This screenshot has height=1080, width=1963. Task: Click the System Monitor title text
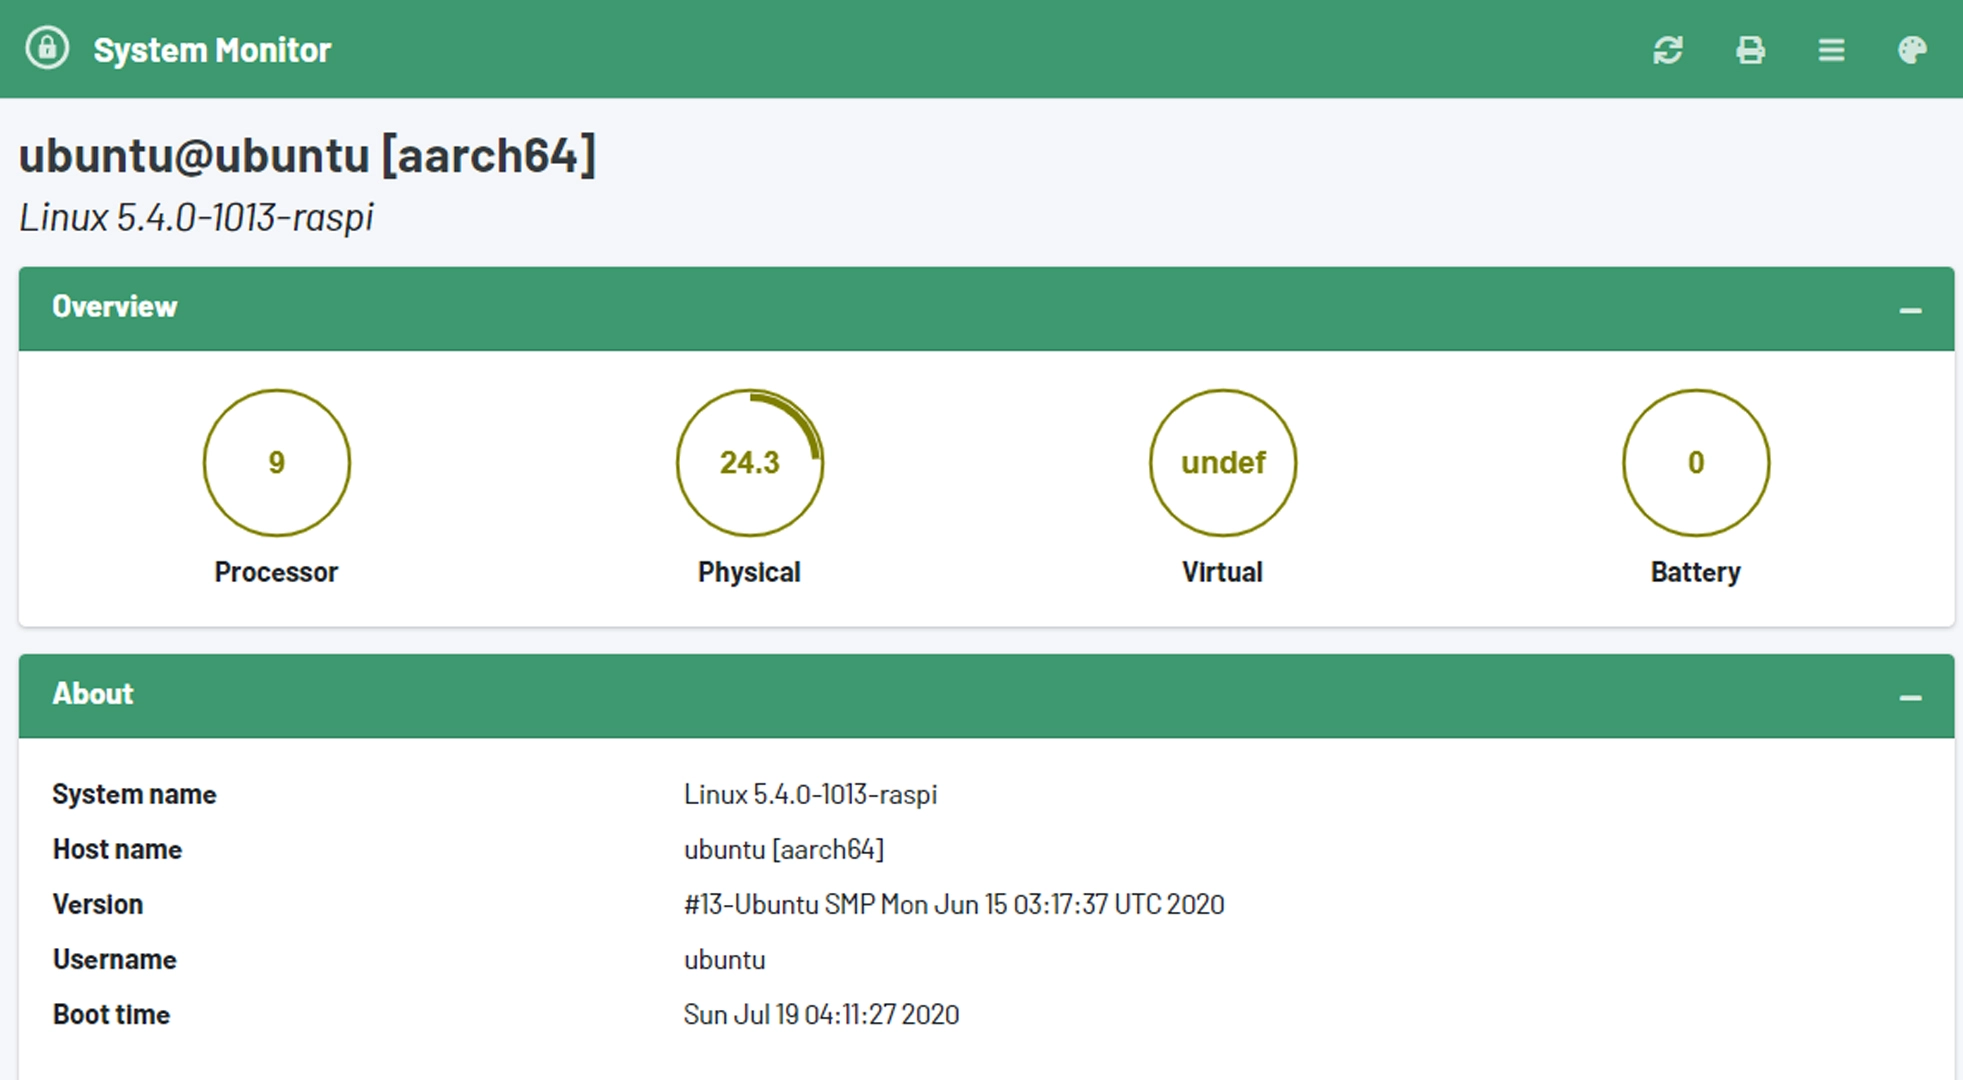pos(212,50)
